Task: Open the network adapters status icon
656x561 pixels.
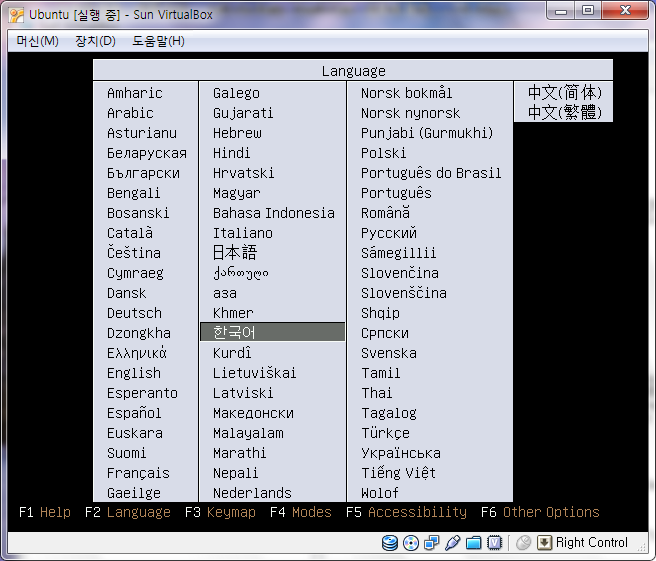Action: (432, 543)
